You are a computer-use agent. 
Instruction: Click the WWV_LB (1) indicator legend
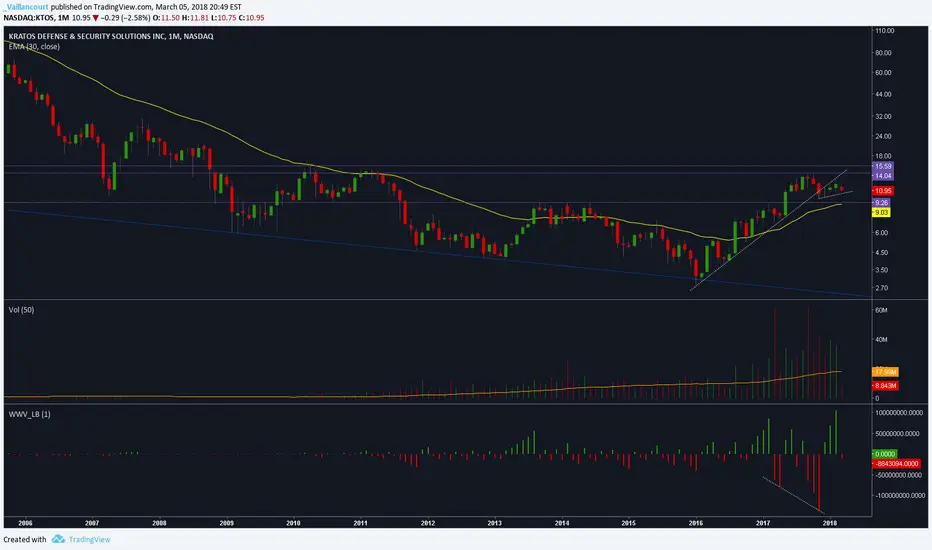pos(29,414)
